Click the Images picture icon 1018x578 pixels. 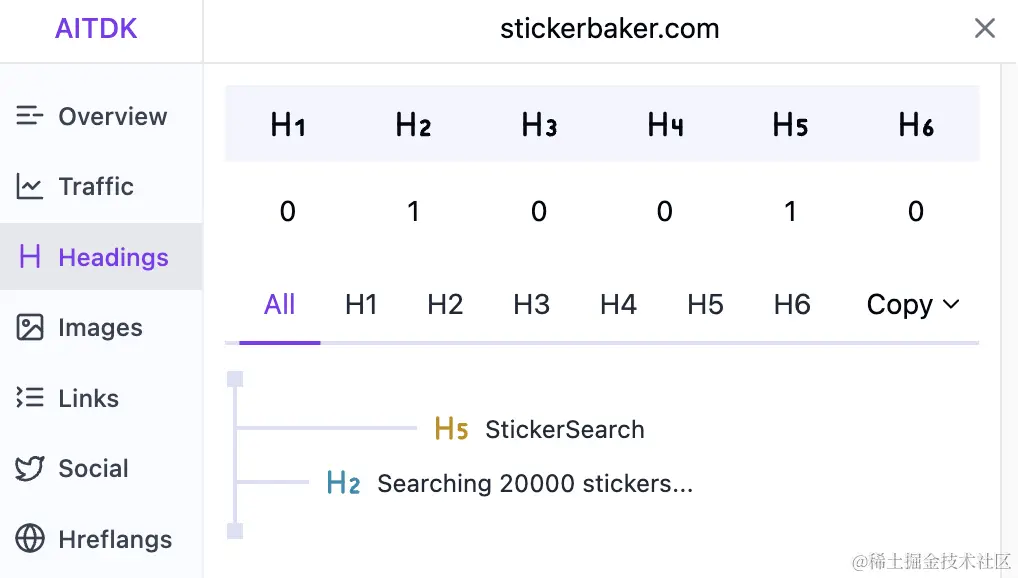click(30, 327)
